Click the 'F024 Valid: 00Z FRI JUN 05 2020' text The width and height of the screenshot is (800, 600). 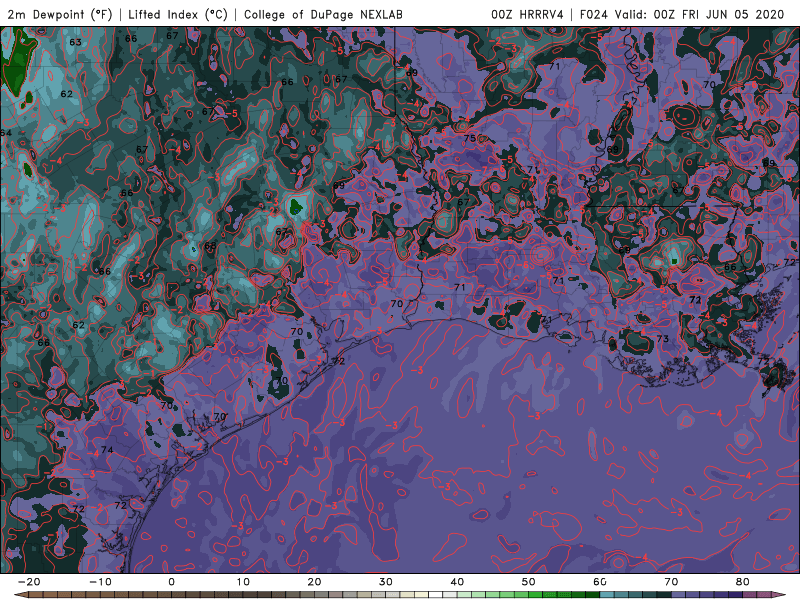(682, 14)
